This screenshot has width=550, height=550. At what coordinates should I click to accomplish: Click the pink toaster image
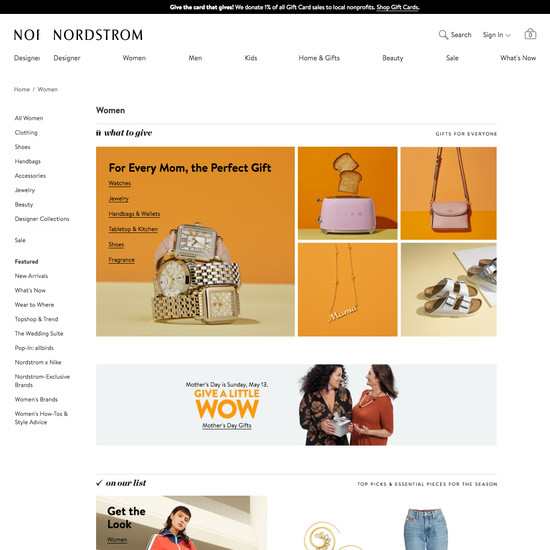pos(348,193)
